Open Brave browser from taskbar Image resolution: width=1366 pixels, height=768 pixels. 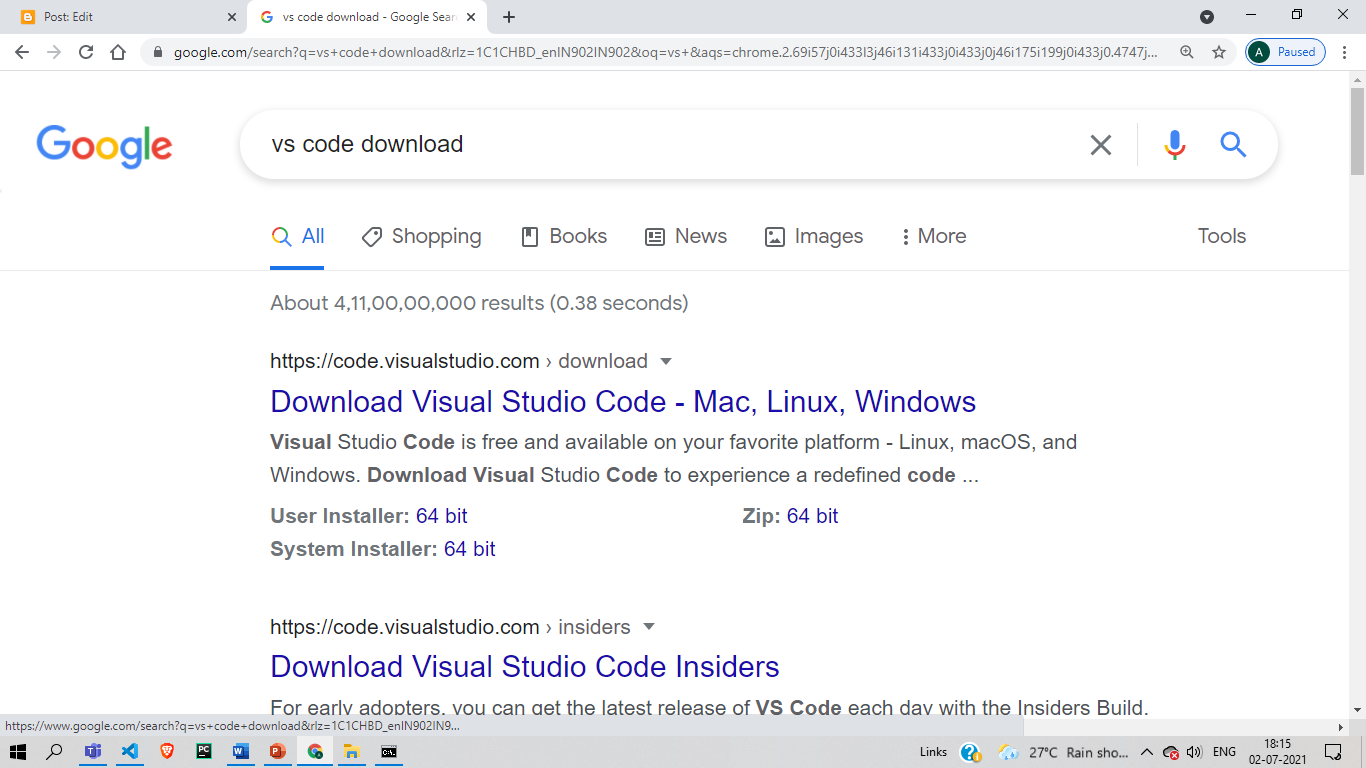pyautogui.click(x=167, y=752)
